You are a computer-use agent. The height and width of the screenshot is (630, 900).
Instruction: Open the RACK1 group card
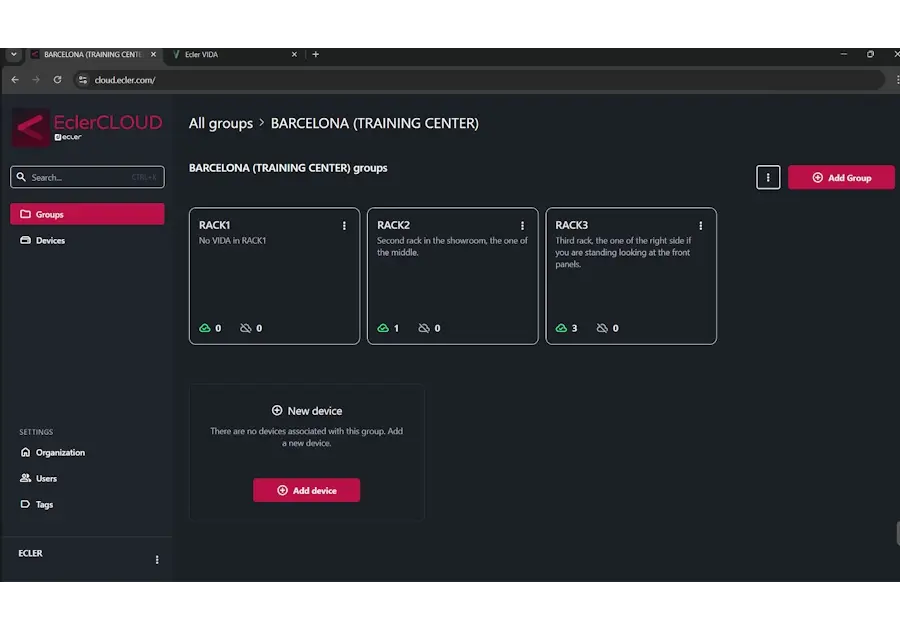[274, 276]
